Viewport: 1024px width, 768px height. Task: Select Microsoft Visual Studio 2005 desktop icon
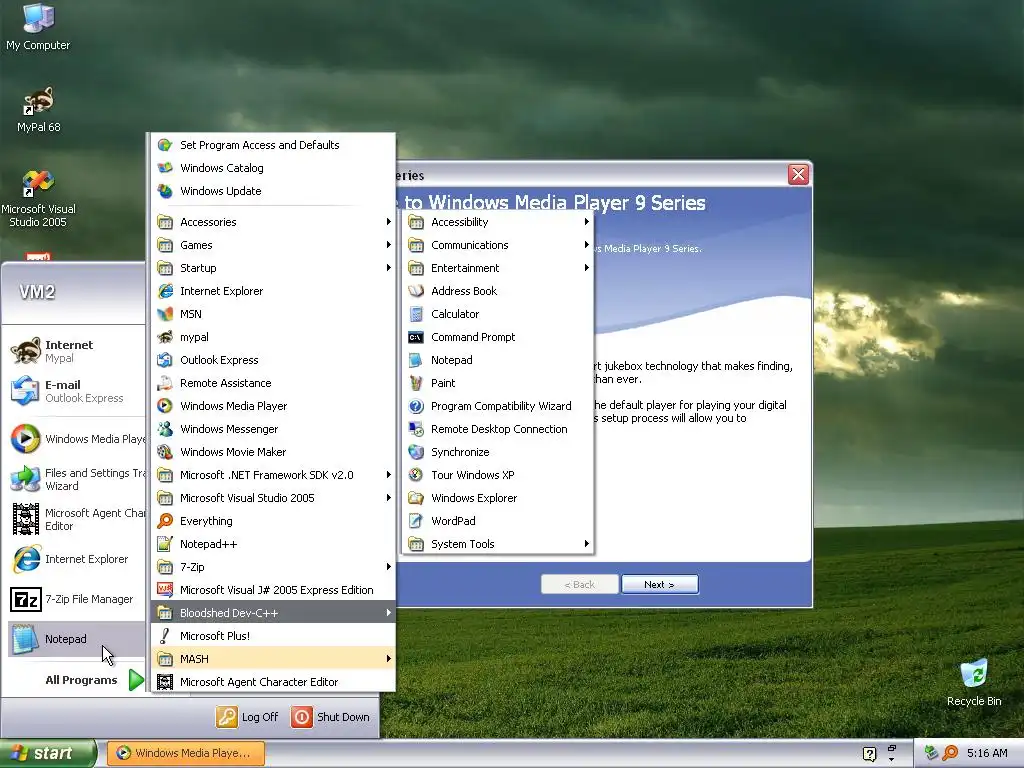click(x=38, y=198)
